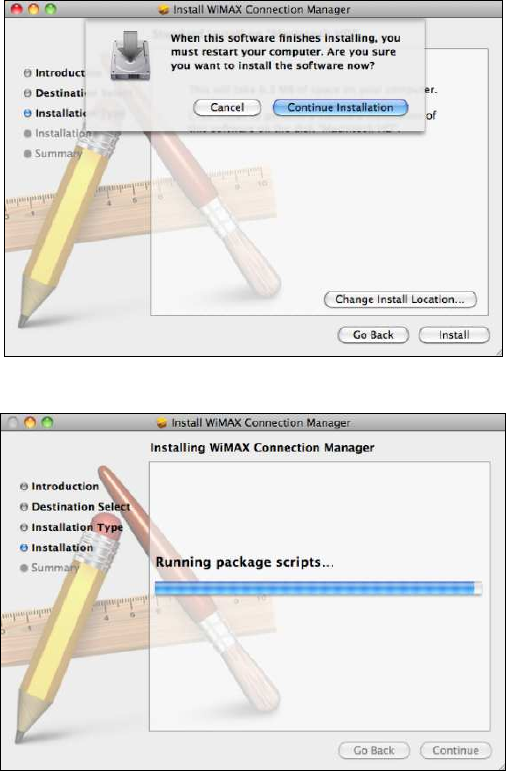Click the Summary bullet in upper installer sidebar
Image resolution: width=506 pixels, height=771 pixels.
tap(28, 154)
